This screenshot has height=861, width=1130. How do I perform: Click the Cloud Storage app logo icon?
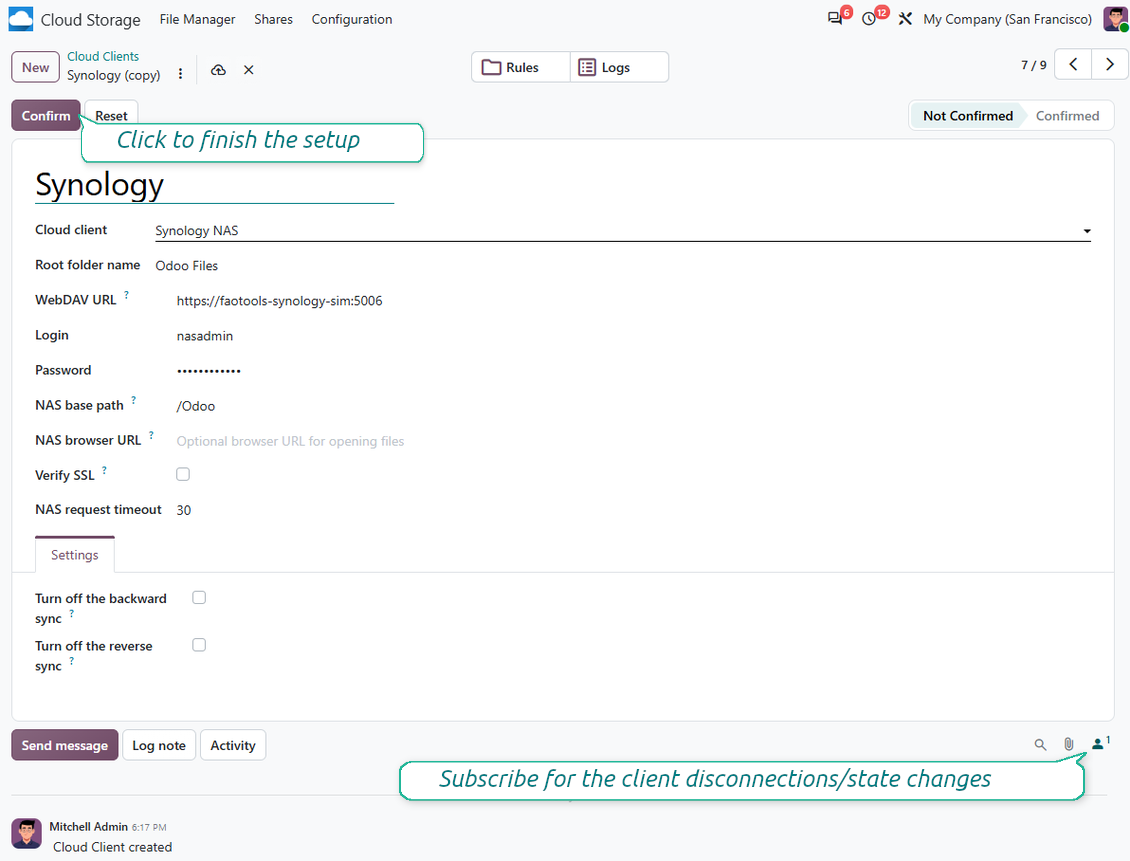coord(20,19)
